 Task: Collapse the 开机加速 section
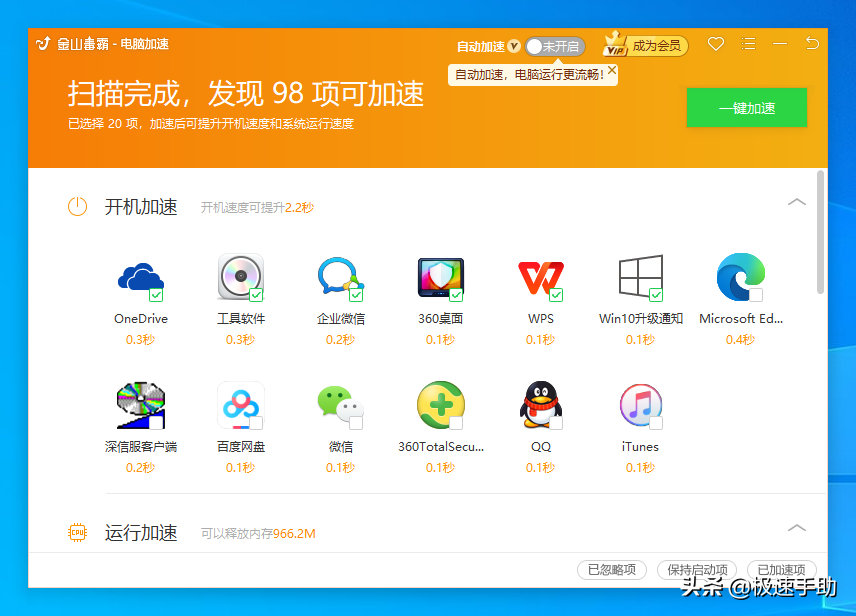(797, 202)
